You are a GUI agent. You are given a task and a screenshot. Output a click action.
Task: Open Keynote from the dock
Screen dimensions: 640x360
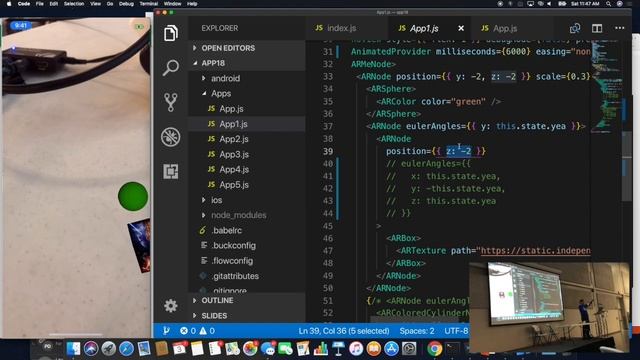tap(338, 349)
